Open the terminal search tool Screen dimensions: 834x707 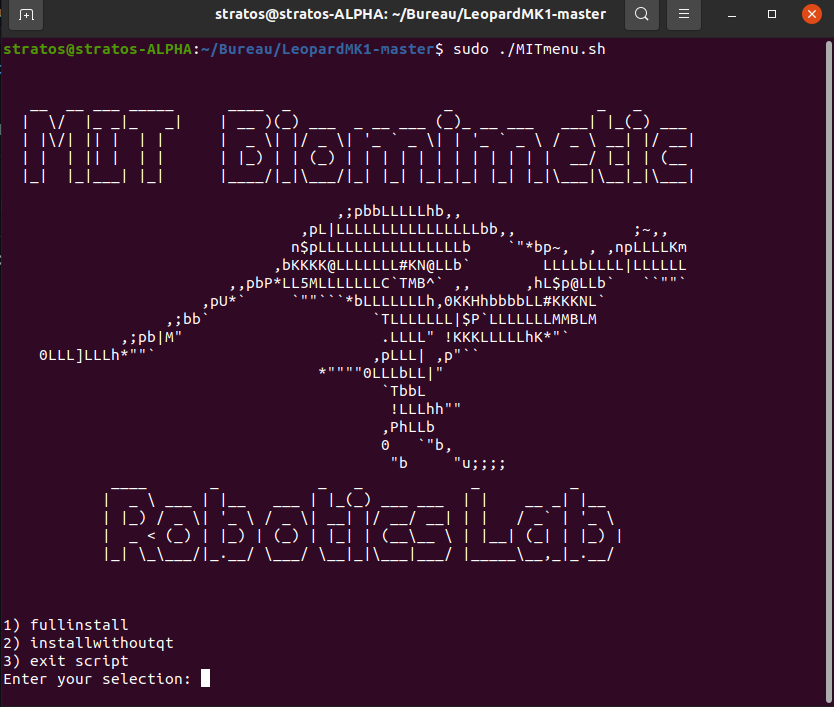tap(642, 14)
